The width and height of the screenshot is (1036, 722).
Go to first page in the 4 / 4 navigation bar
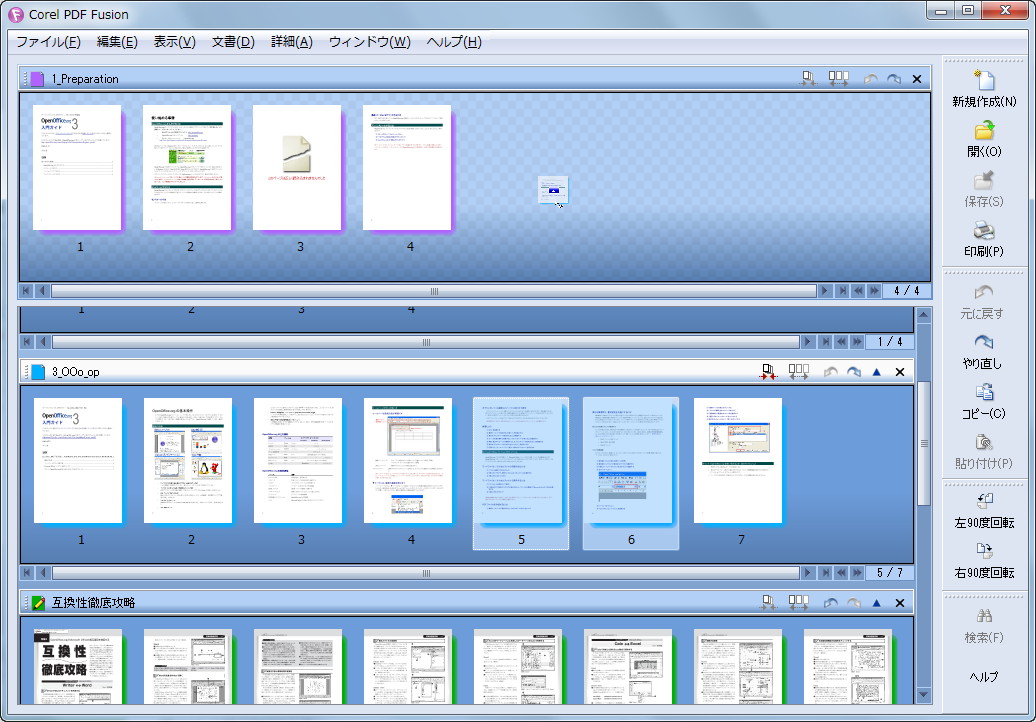coord(26,291)
